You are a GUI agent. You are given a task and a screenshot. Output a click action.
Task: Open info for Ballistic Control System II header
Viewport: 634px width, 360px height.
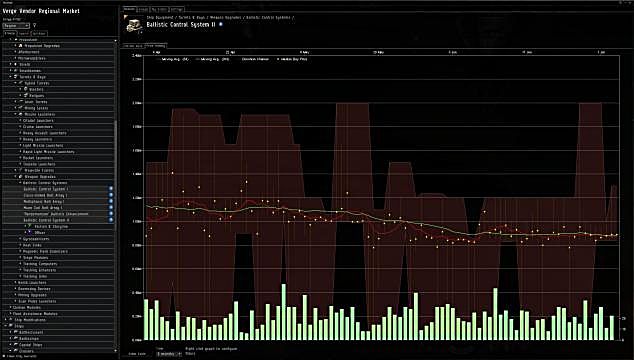(x=221, y=24)
